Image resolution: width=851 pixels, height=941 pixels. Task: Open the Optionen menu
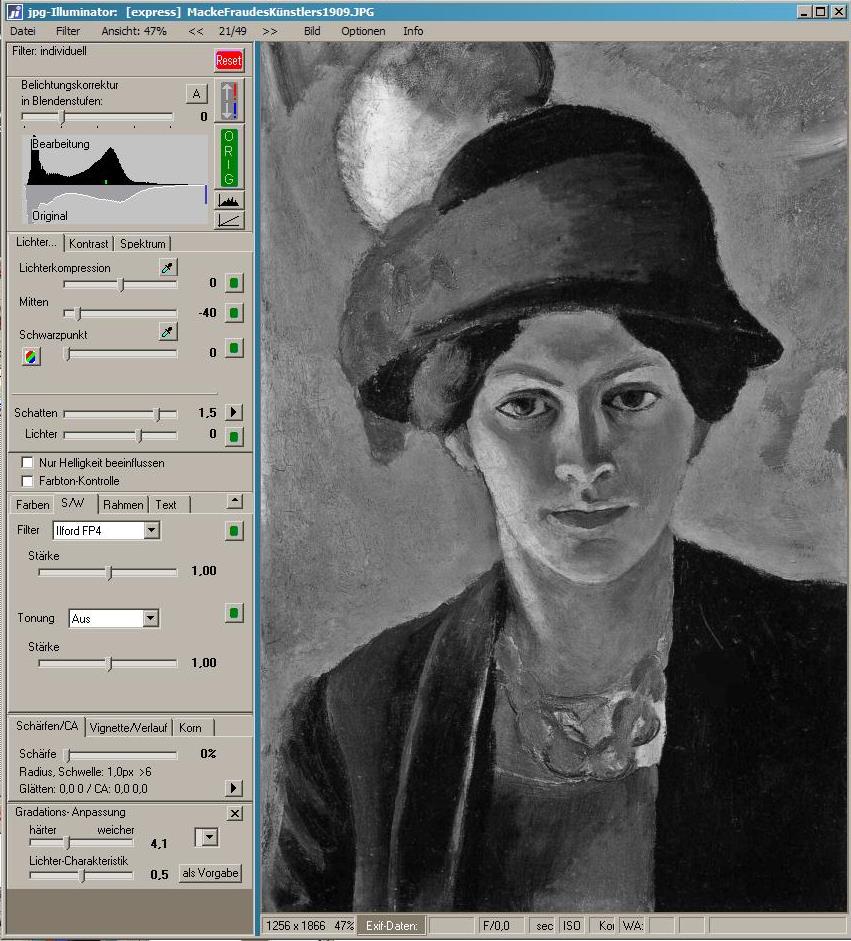(x=362, y=31)
